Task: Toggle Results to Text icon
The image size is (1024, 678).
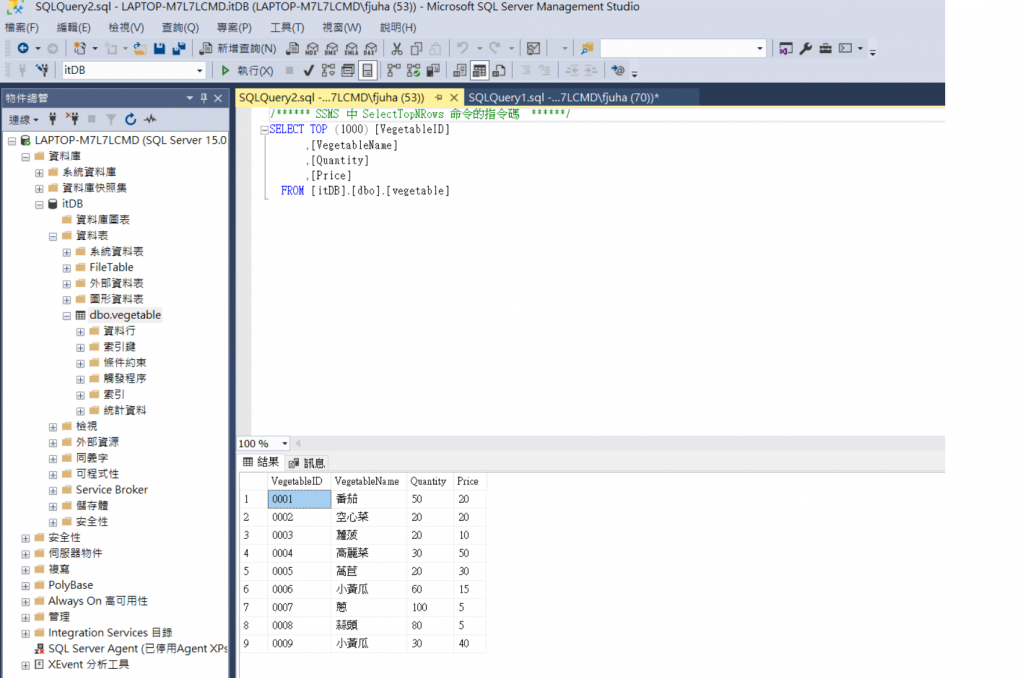Action: 460,70
